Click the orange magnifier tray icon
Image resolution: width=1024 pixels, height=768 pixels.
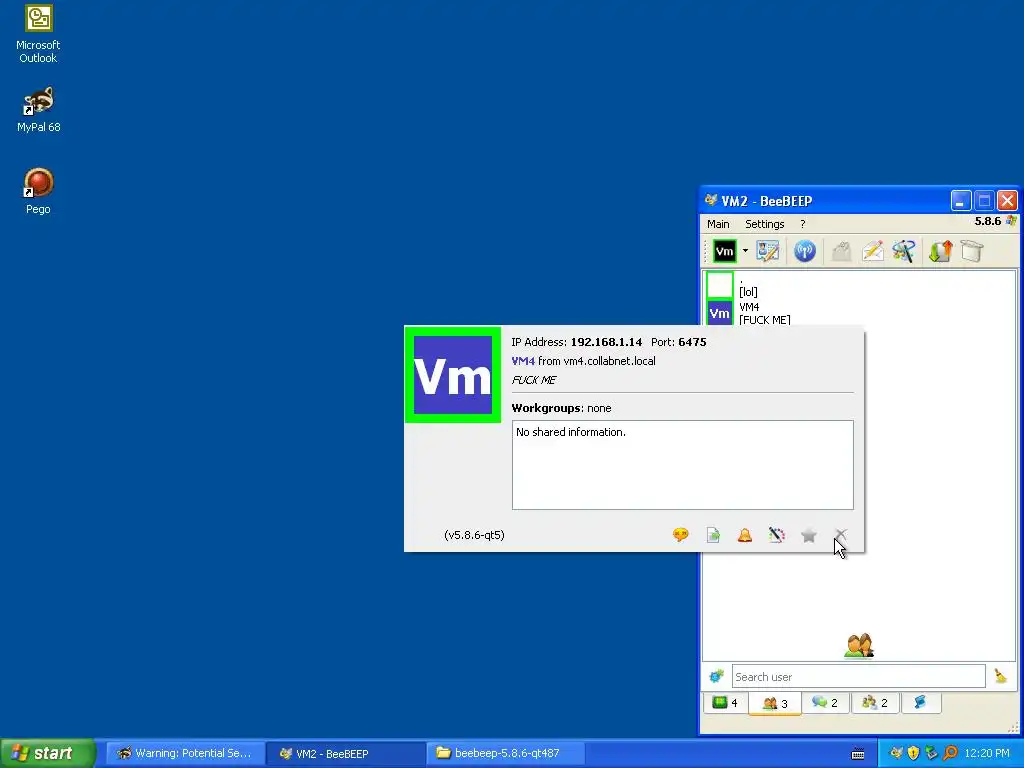950,753
